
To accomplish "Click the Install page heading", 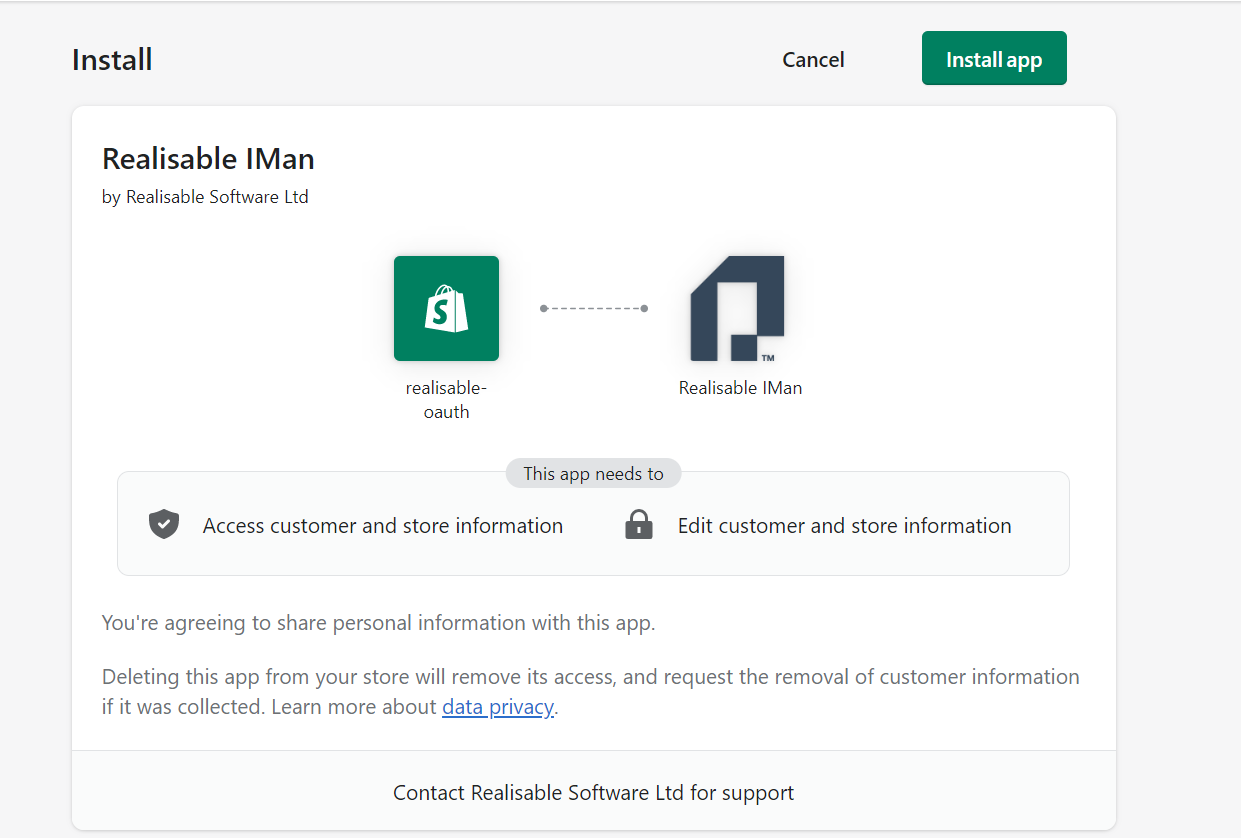I will point(112,60).
